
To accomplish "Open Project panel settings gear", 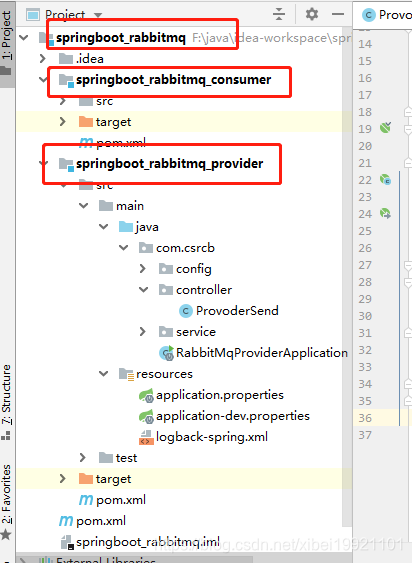I will coord(311,14).
